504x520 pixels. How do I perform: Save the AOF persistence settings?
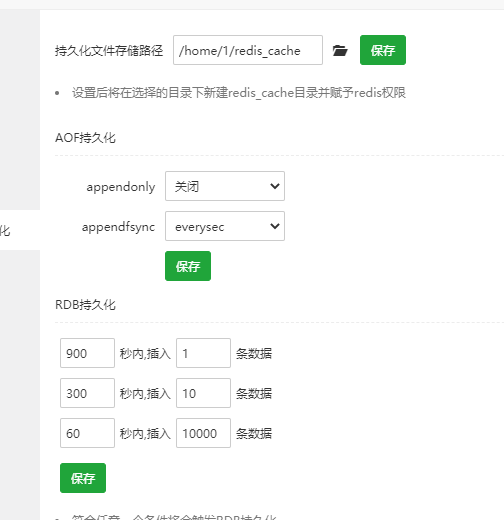click(x=188, y=266)
